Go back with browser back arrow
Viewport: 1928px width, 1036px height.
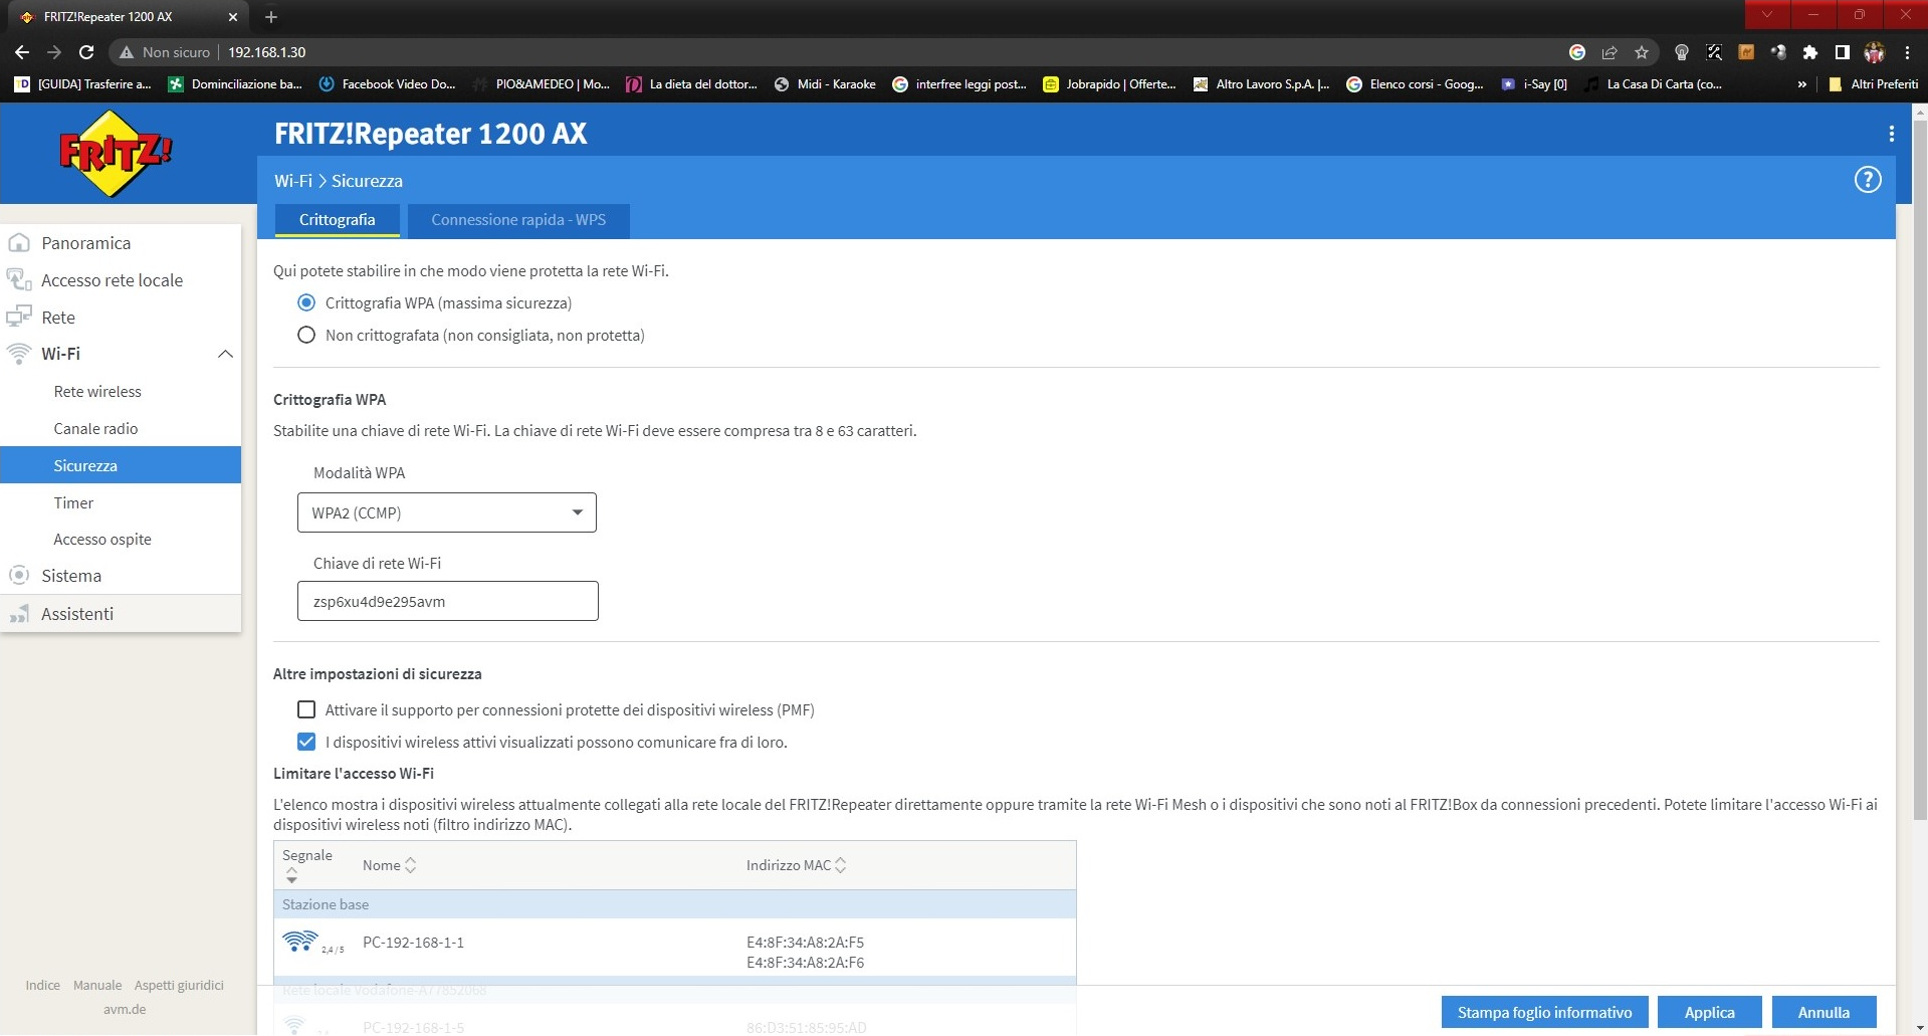(x=22, y=52)
